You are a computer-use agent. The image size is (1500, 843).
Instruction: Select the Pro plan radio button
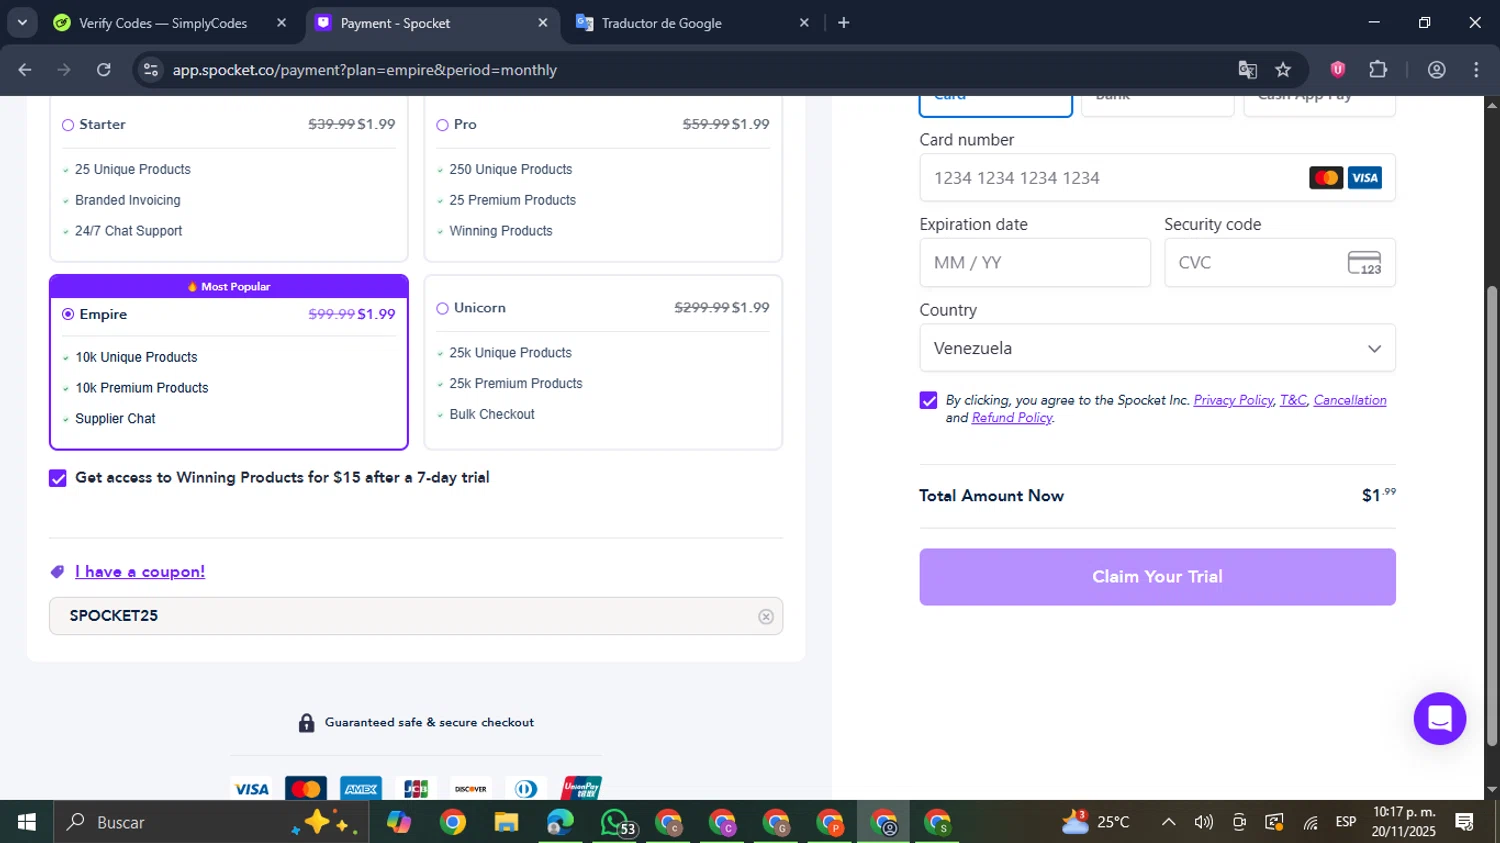[x=442, y=125]
